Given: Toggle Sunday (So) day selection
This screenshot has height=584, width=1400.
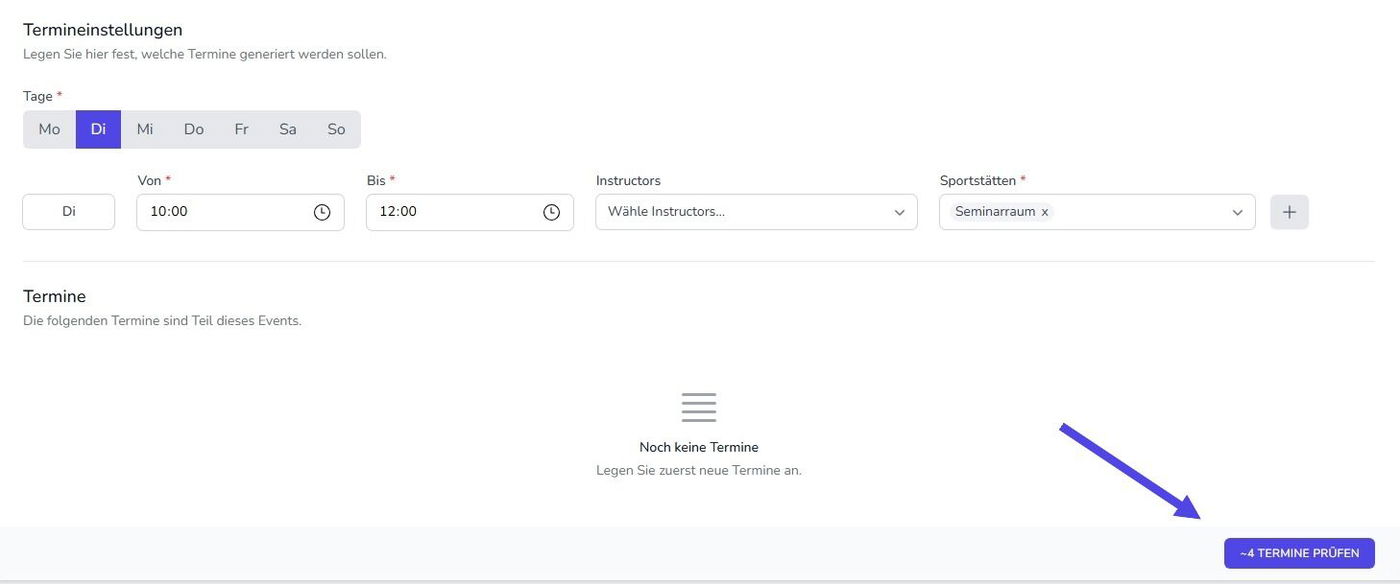Looking at the screenshot, I should 336,129.
